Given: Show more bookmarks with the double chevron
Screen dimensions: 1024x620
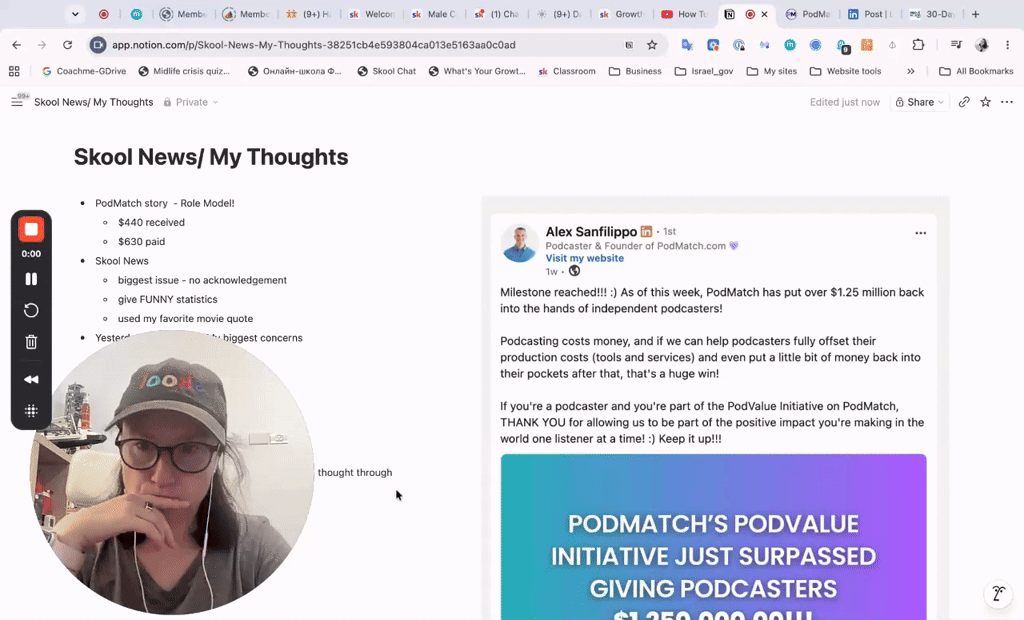Looking at the screenshot, I should click(x=910, y=71).
